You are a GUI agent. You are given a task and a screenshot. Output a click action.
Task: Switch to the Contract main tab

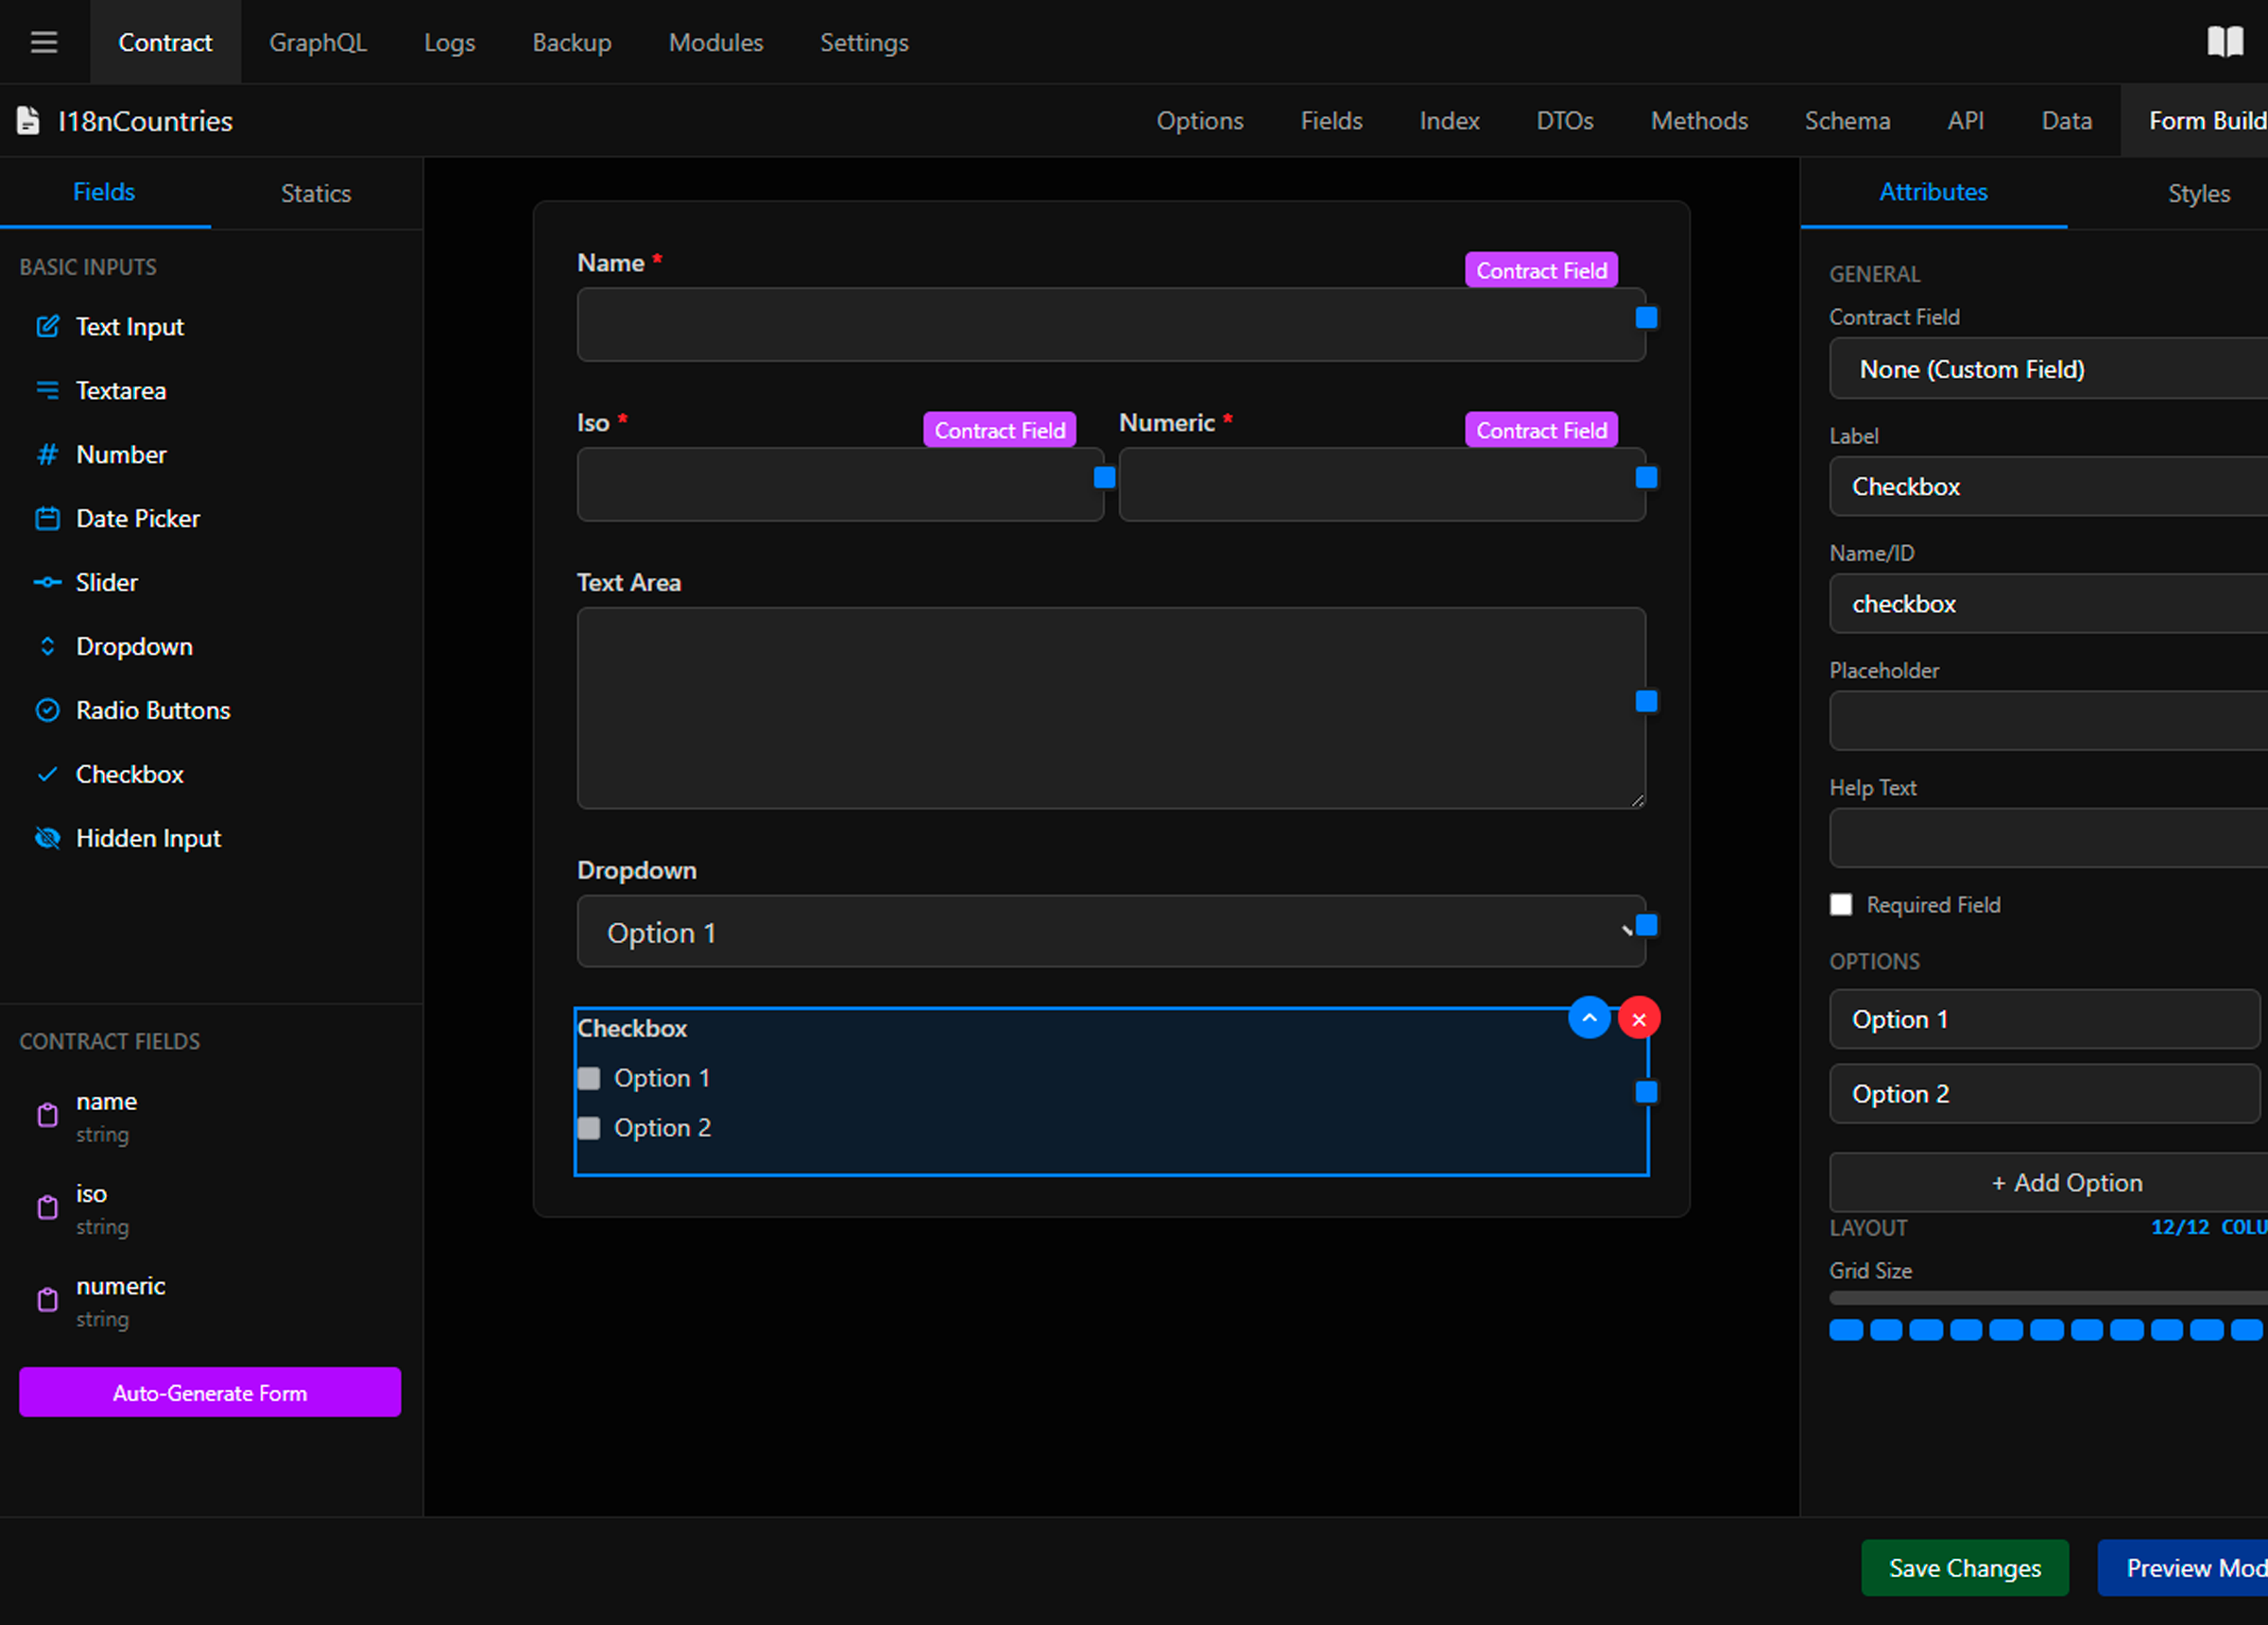click(165, 42)
